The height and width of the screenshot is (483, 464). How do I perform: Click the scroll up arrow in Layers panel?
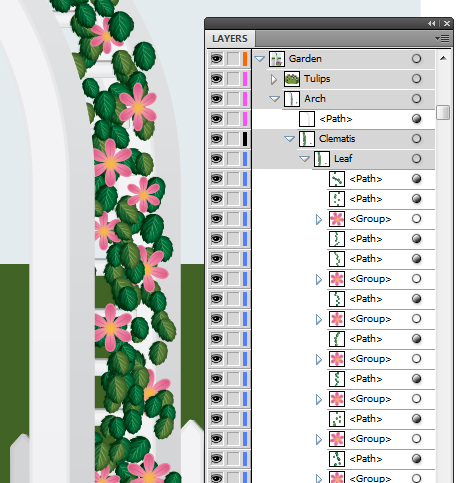coord(443,59)
